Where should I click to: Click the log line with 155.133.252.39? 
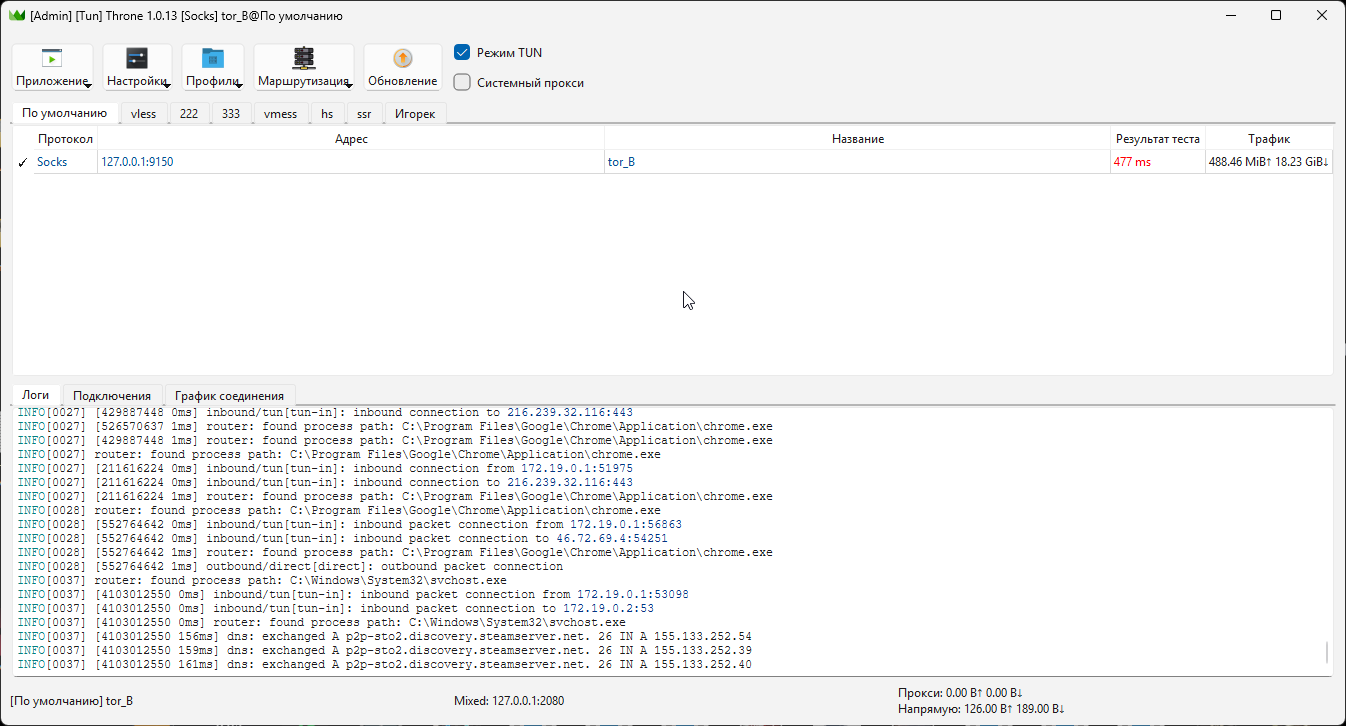[385, 650]
